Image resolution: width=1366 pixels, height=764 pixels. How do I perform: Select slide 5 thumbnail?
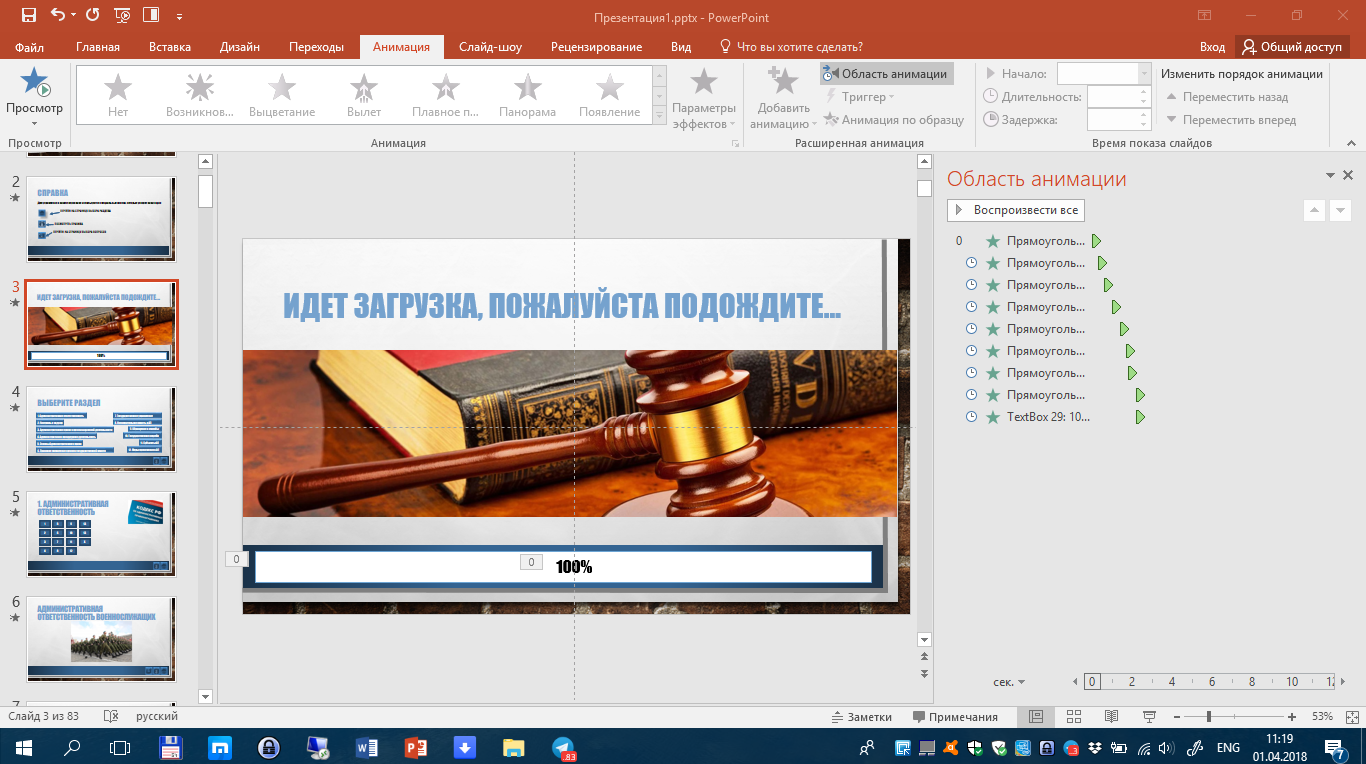tap(101, 534)
